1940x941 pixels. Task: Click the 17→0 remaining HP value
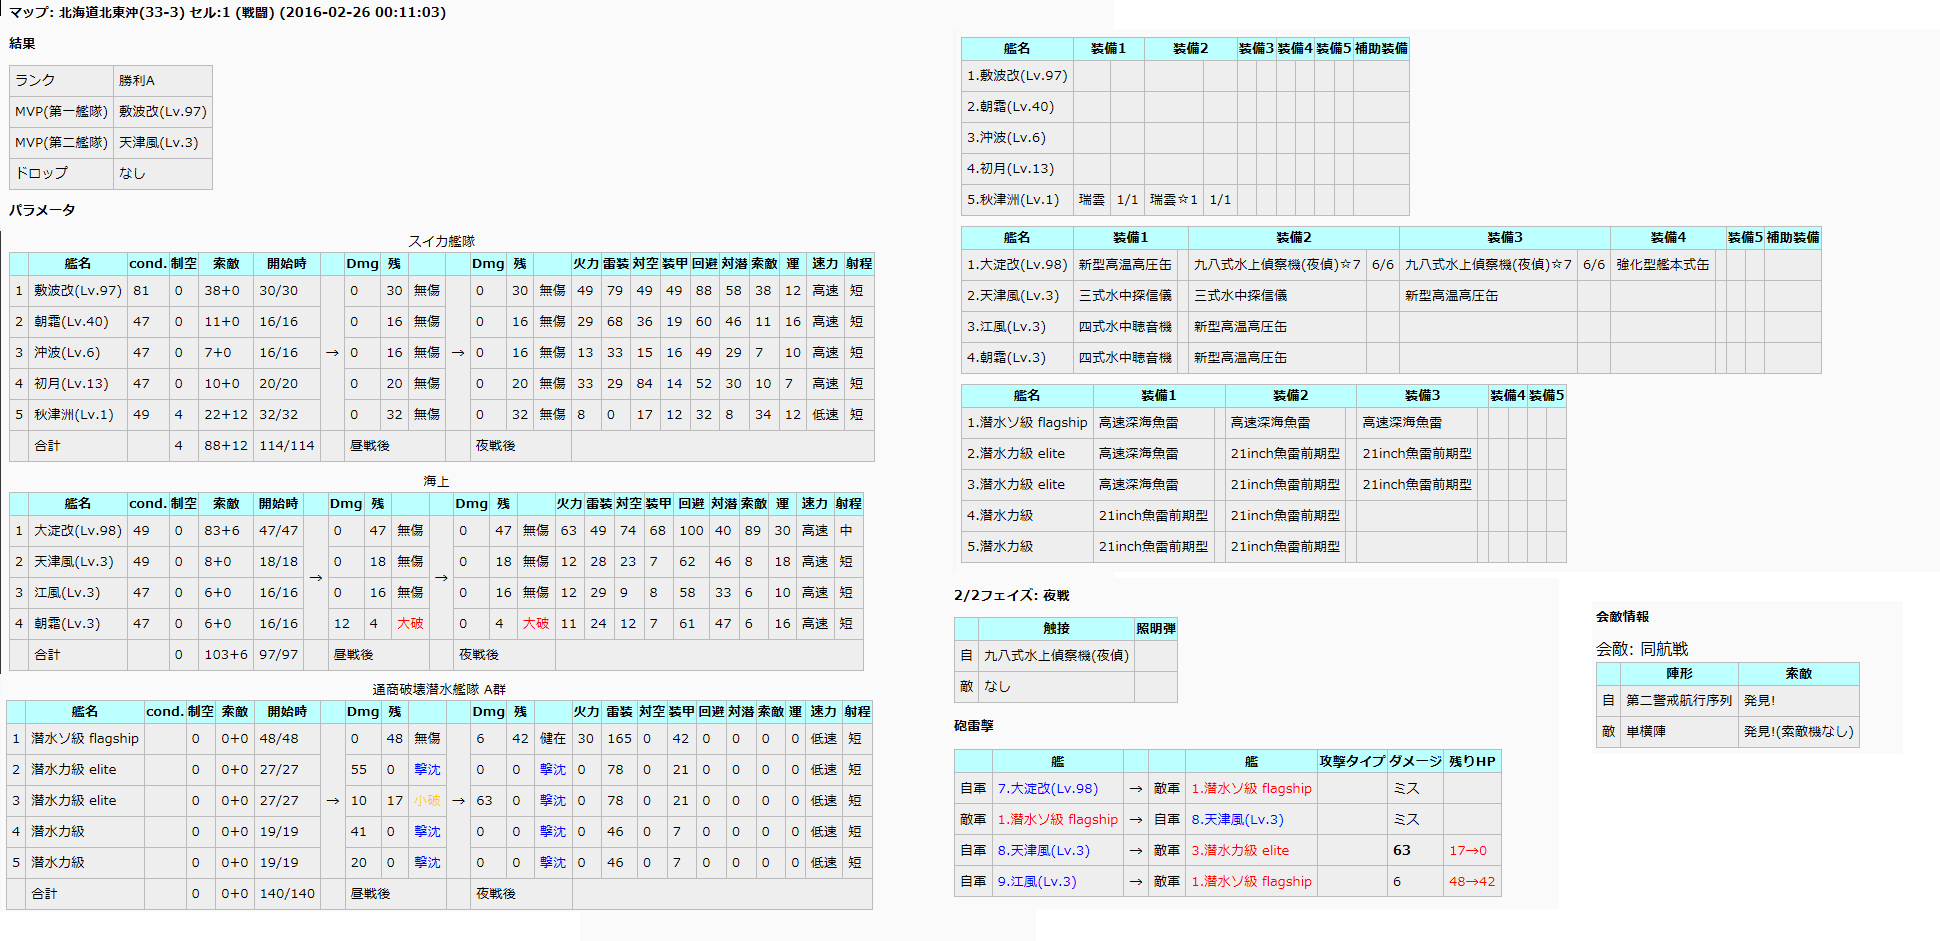(1467, 850)
